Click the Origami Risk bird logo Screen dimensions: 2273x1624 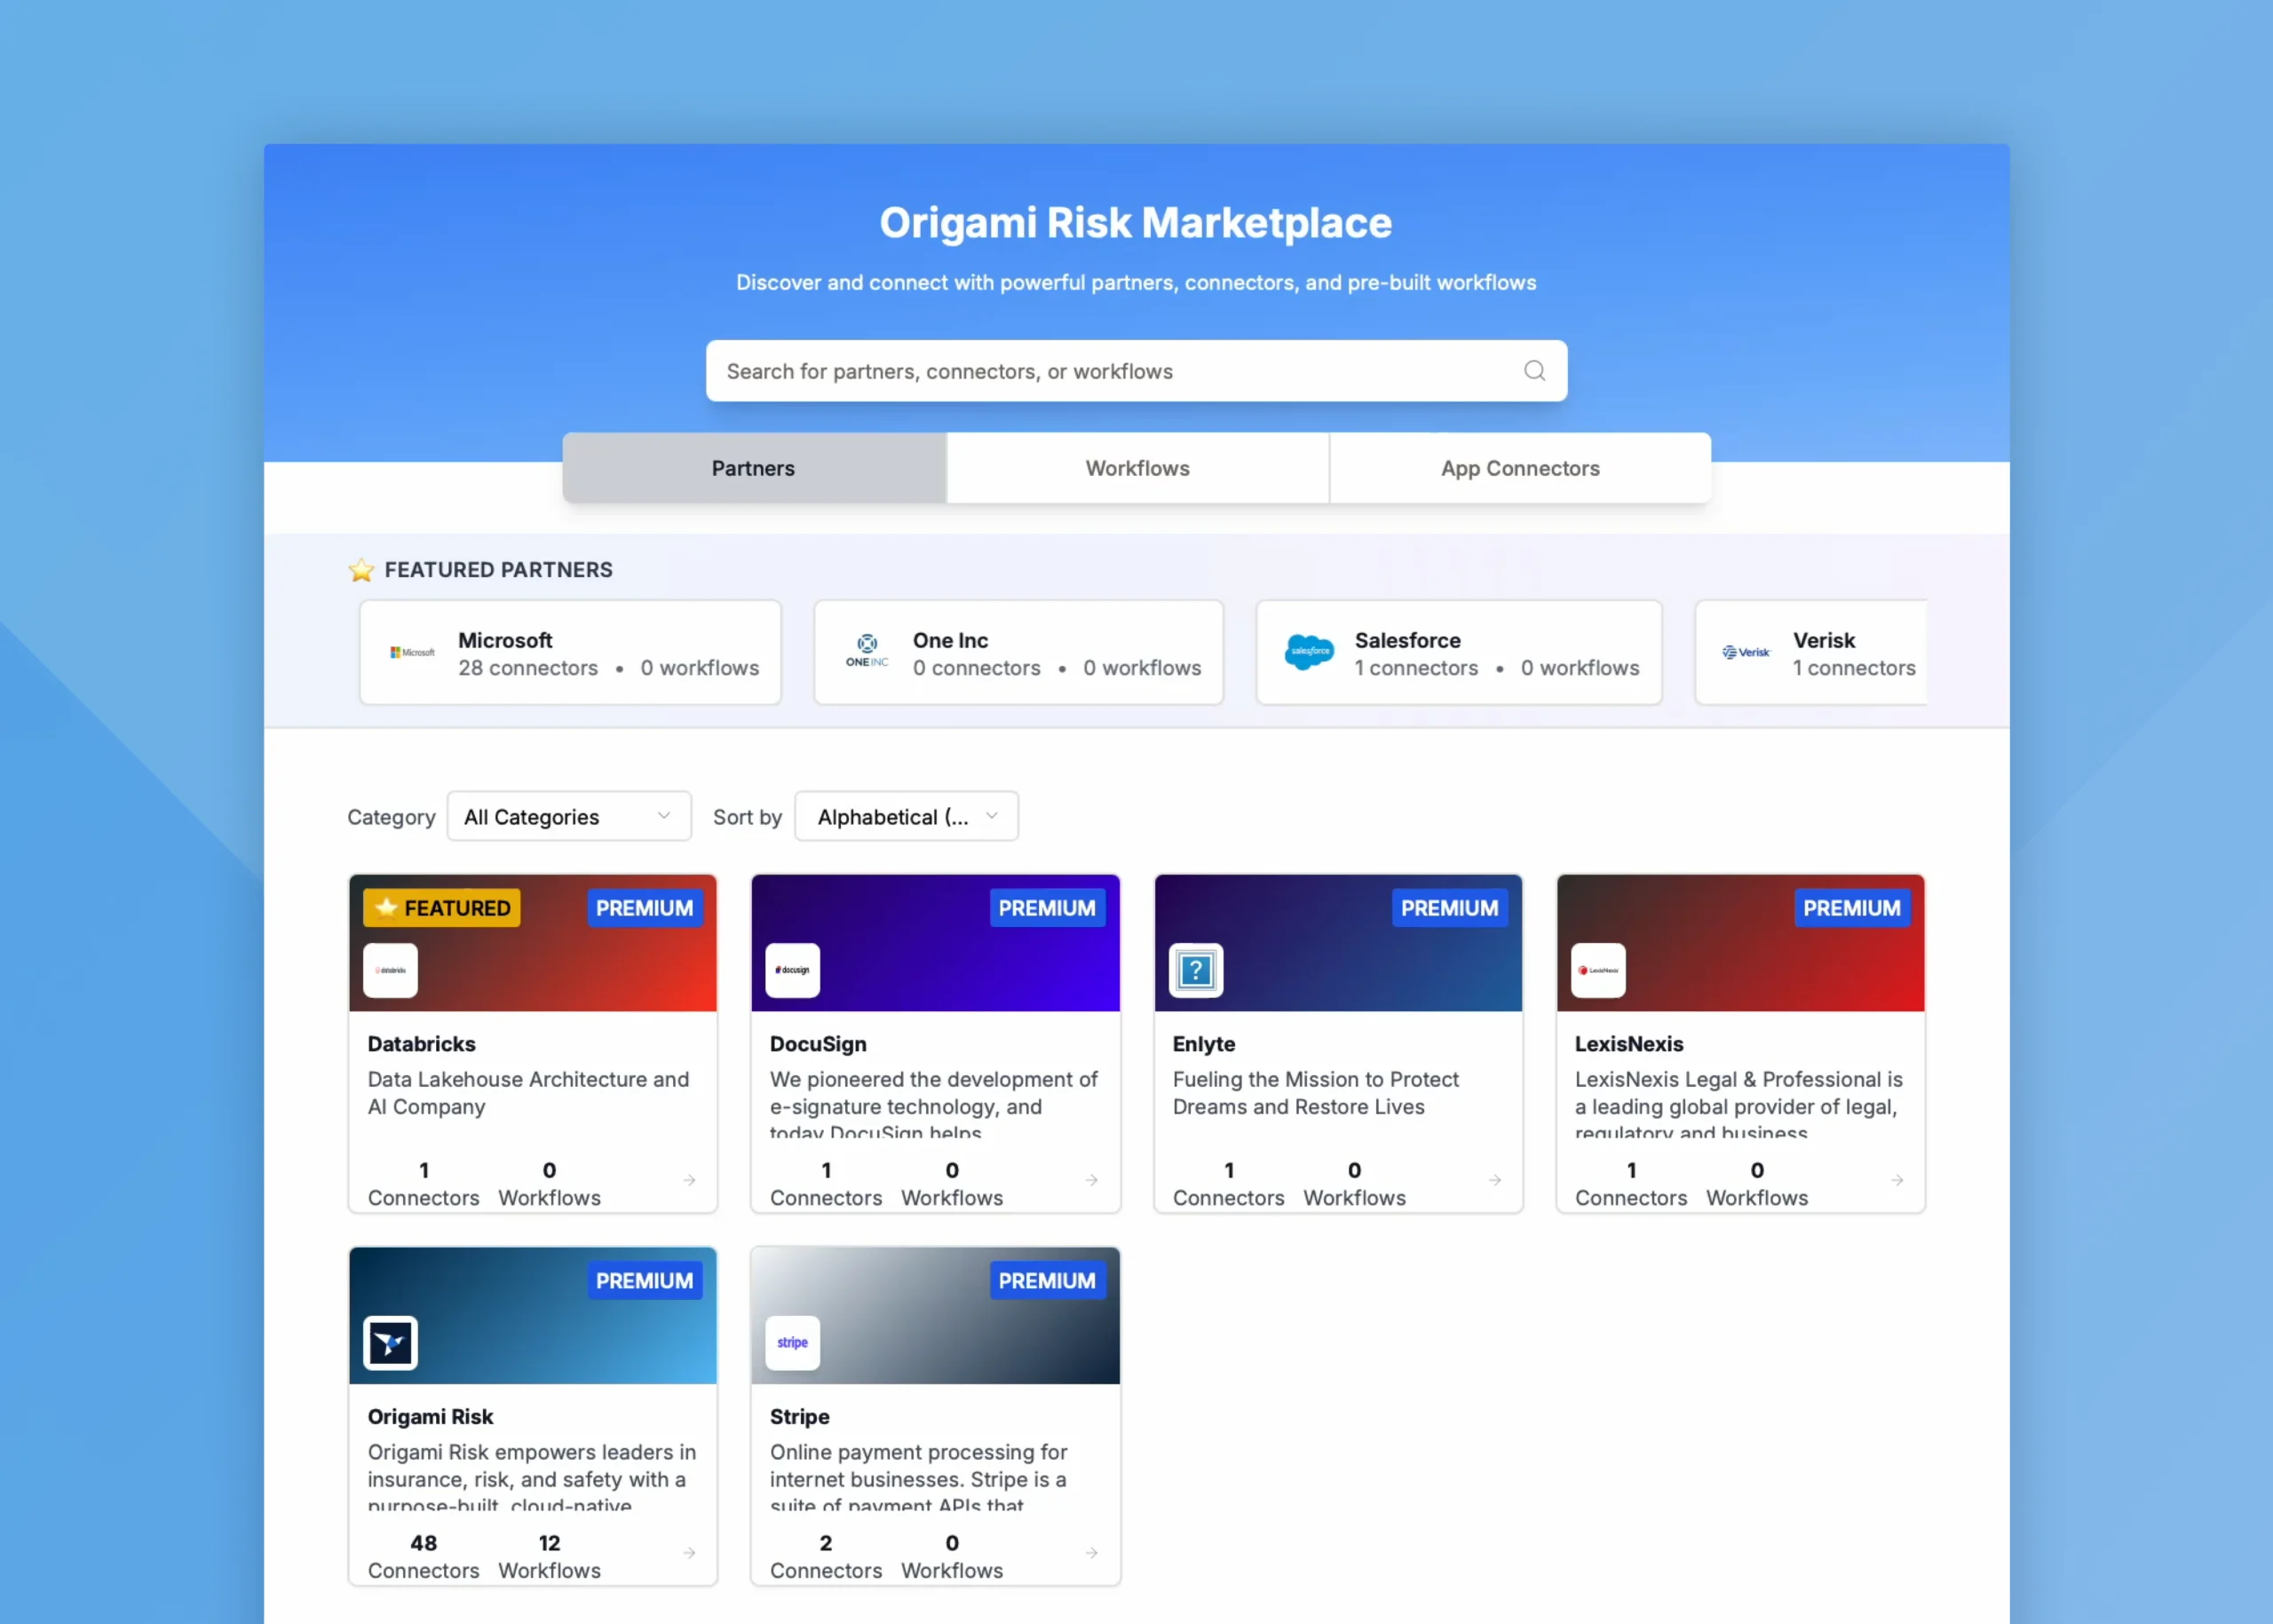tap(390, 1343)
